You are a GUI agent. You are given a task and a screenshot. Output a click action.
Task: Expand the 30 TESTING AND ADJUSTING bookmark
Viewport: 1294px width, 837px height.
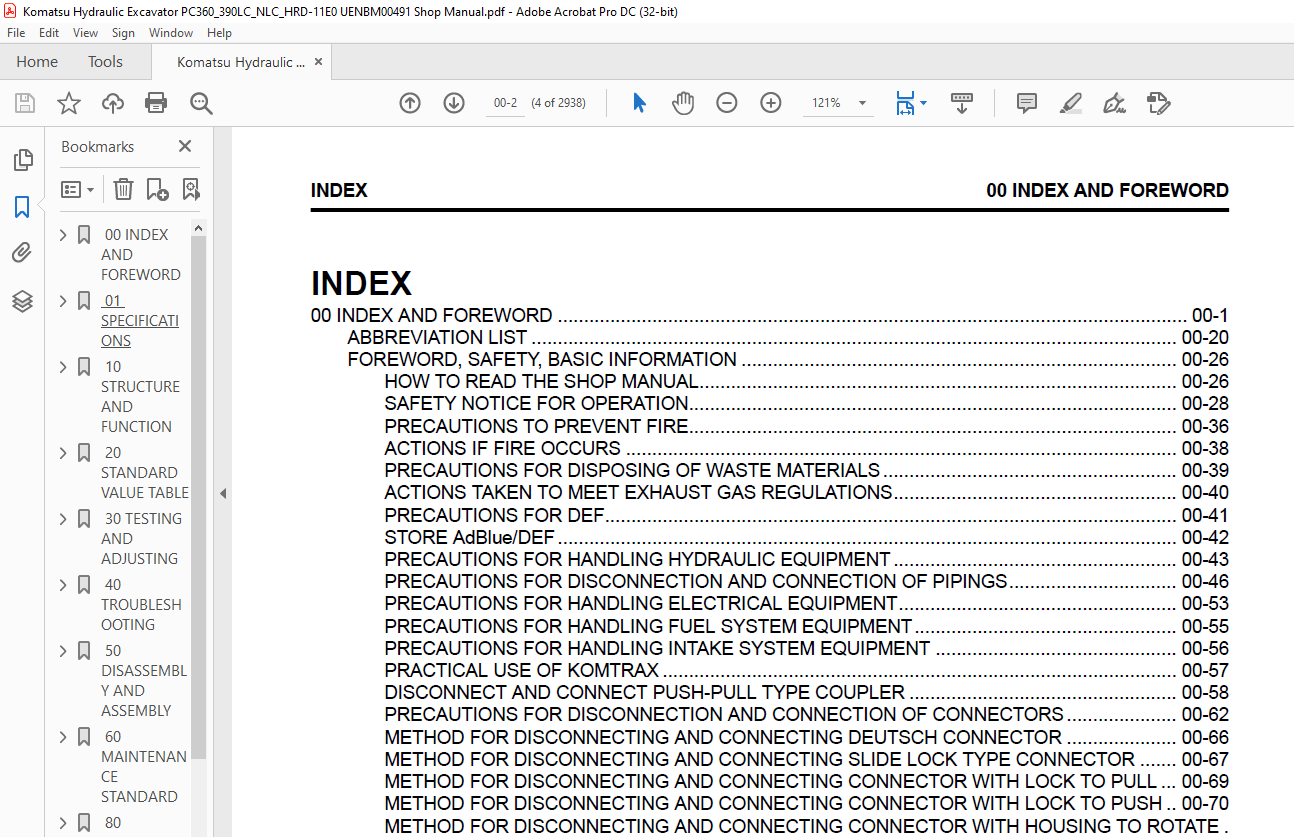(64, 519)
